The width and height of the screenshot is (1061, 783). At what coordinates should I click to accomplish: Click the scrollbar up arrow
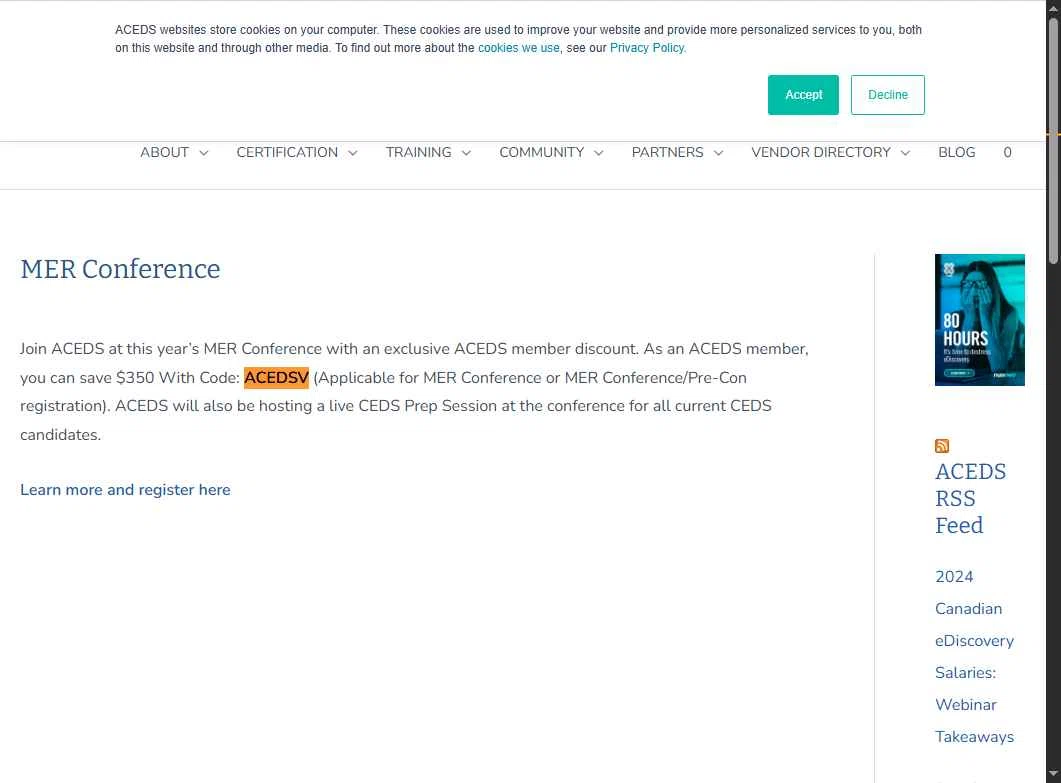(x=1054, y=7)
